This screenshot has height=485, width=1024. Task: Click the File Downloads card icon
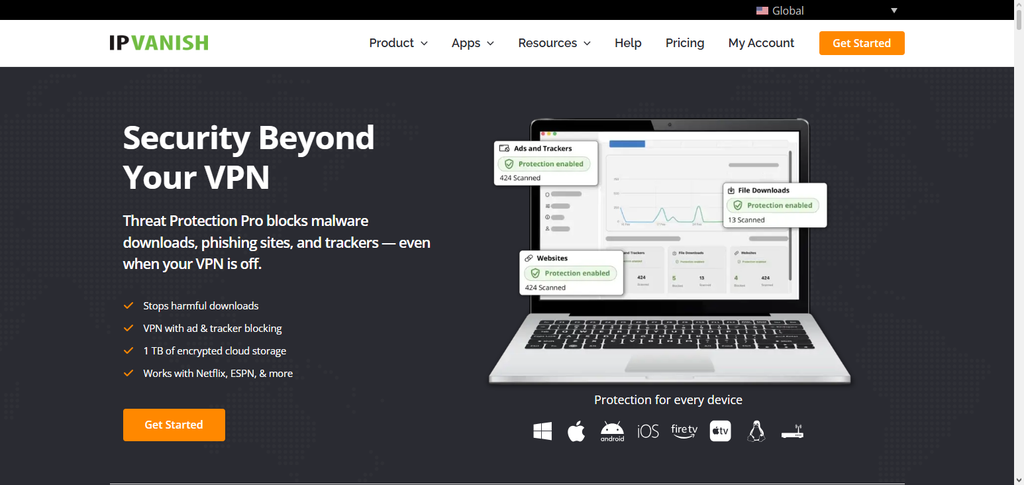point(730,191)
